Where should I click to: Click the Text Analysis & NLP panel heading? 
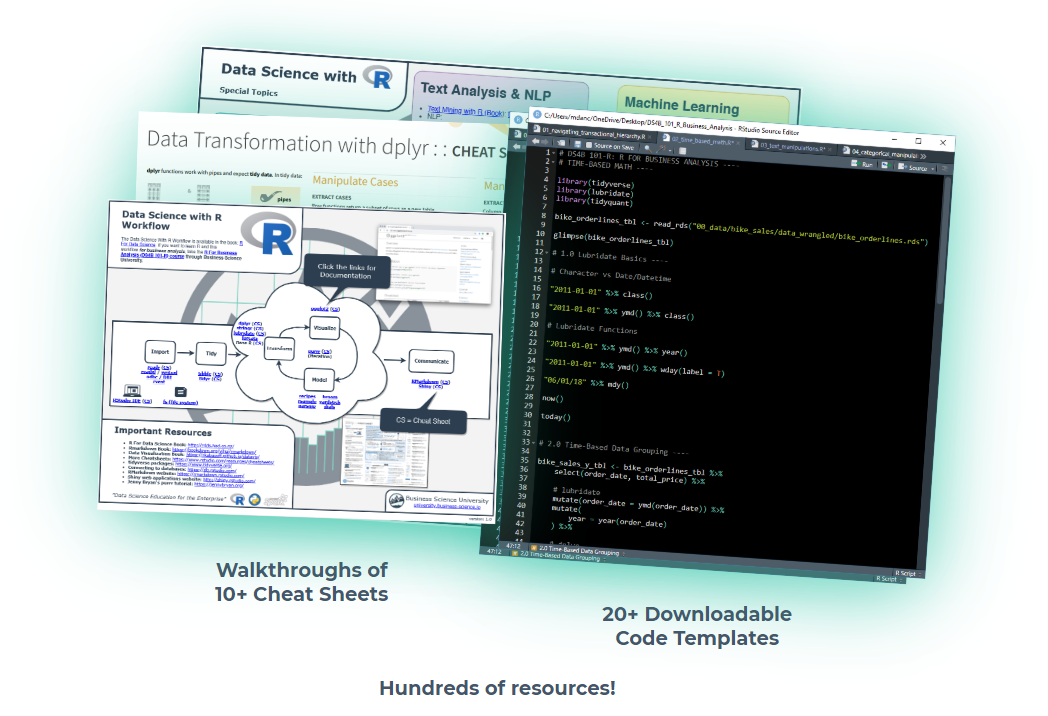pos(486,92)
